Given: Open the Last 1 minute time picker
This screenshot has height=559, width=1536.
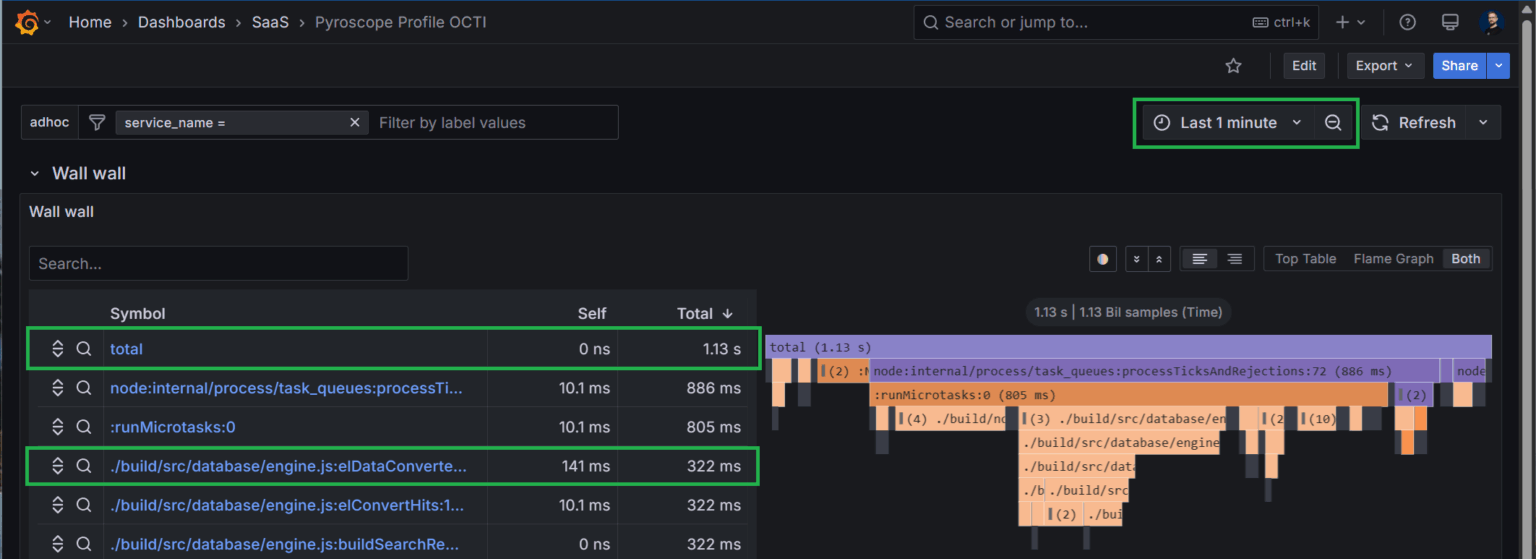Looking at the screenshot, I should pos(1228,123).
